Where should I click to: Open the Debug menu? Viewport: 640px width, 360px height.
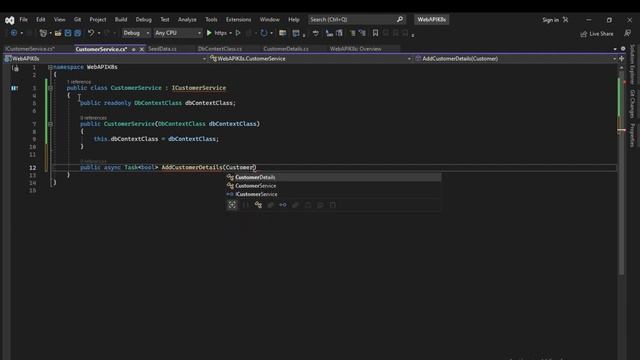point(143,20)
